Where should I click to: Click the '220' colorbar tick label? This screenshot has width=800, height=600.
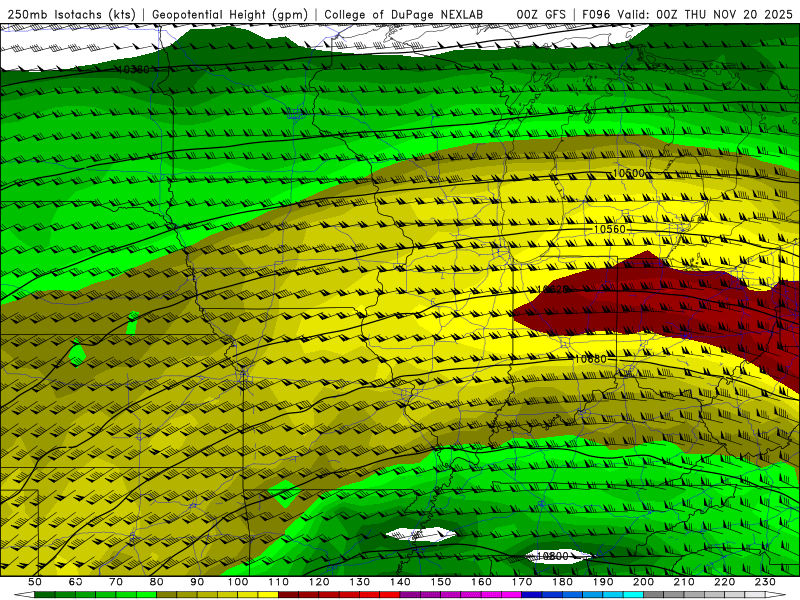(x=724, y=582)
